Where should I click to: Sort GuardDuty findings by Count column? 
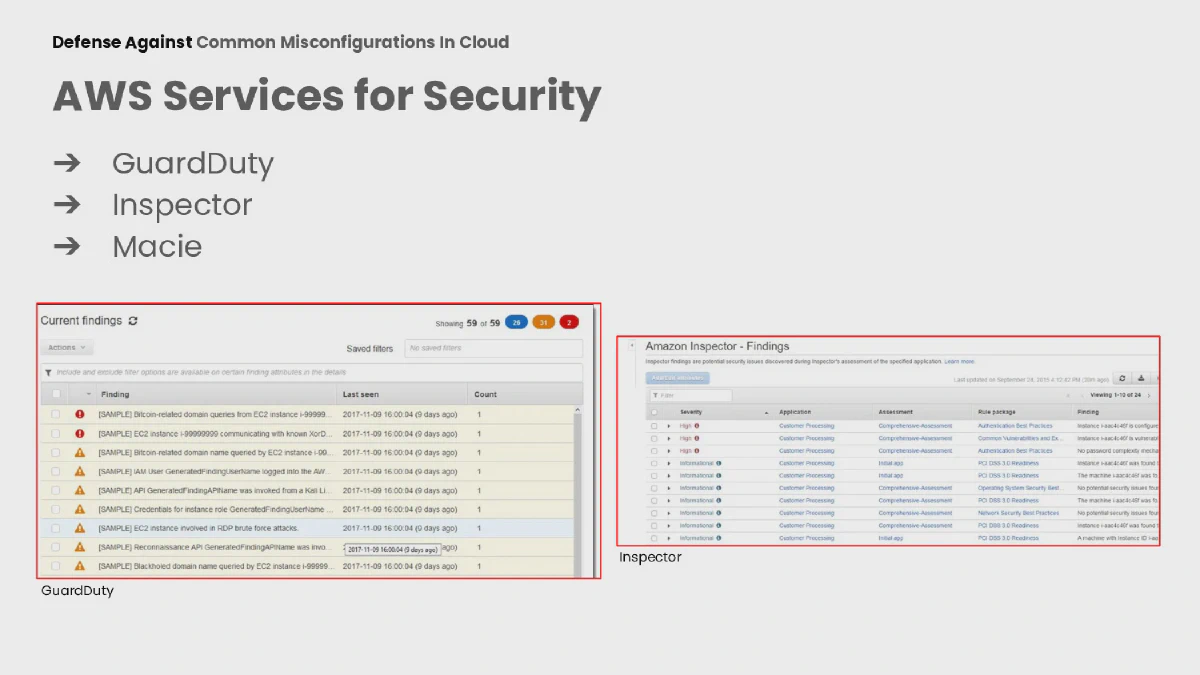(x=485, y=394)
